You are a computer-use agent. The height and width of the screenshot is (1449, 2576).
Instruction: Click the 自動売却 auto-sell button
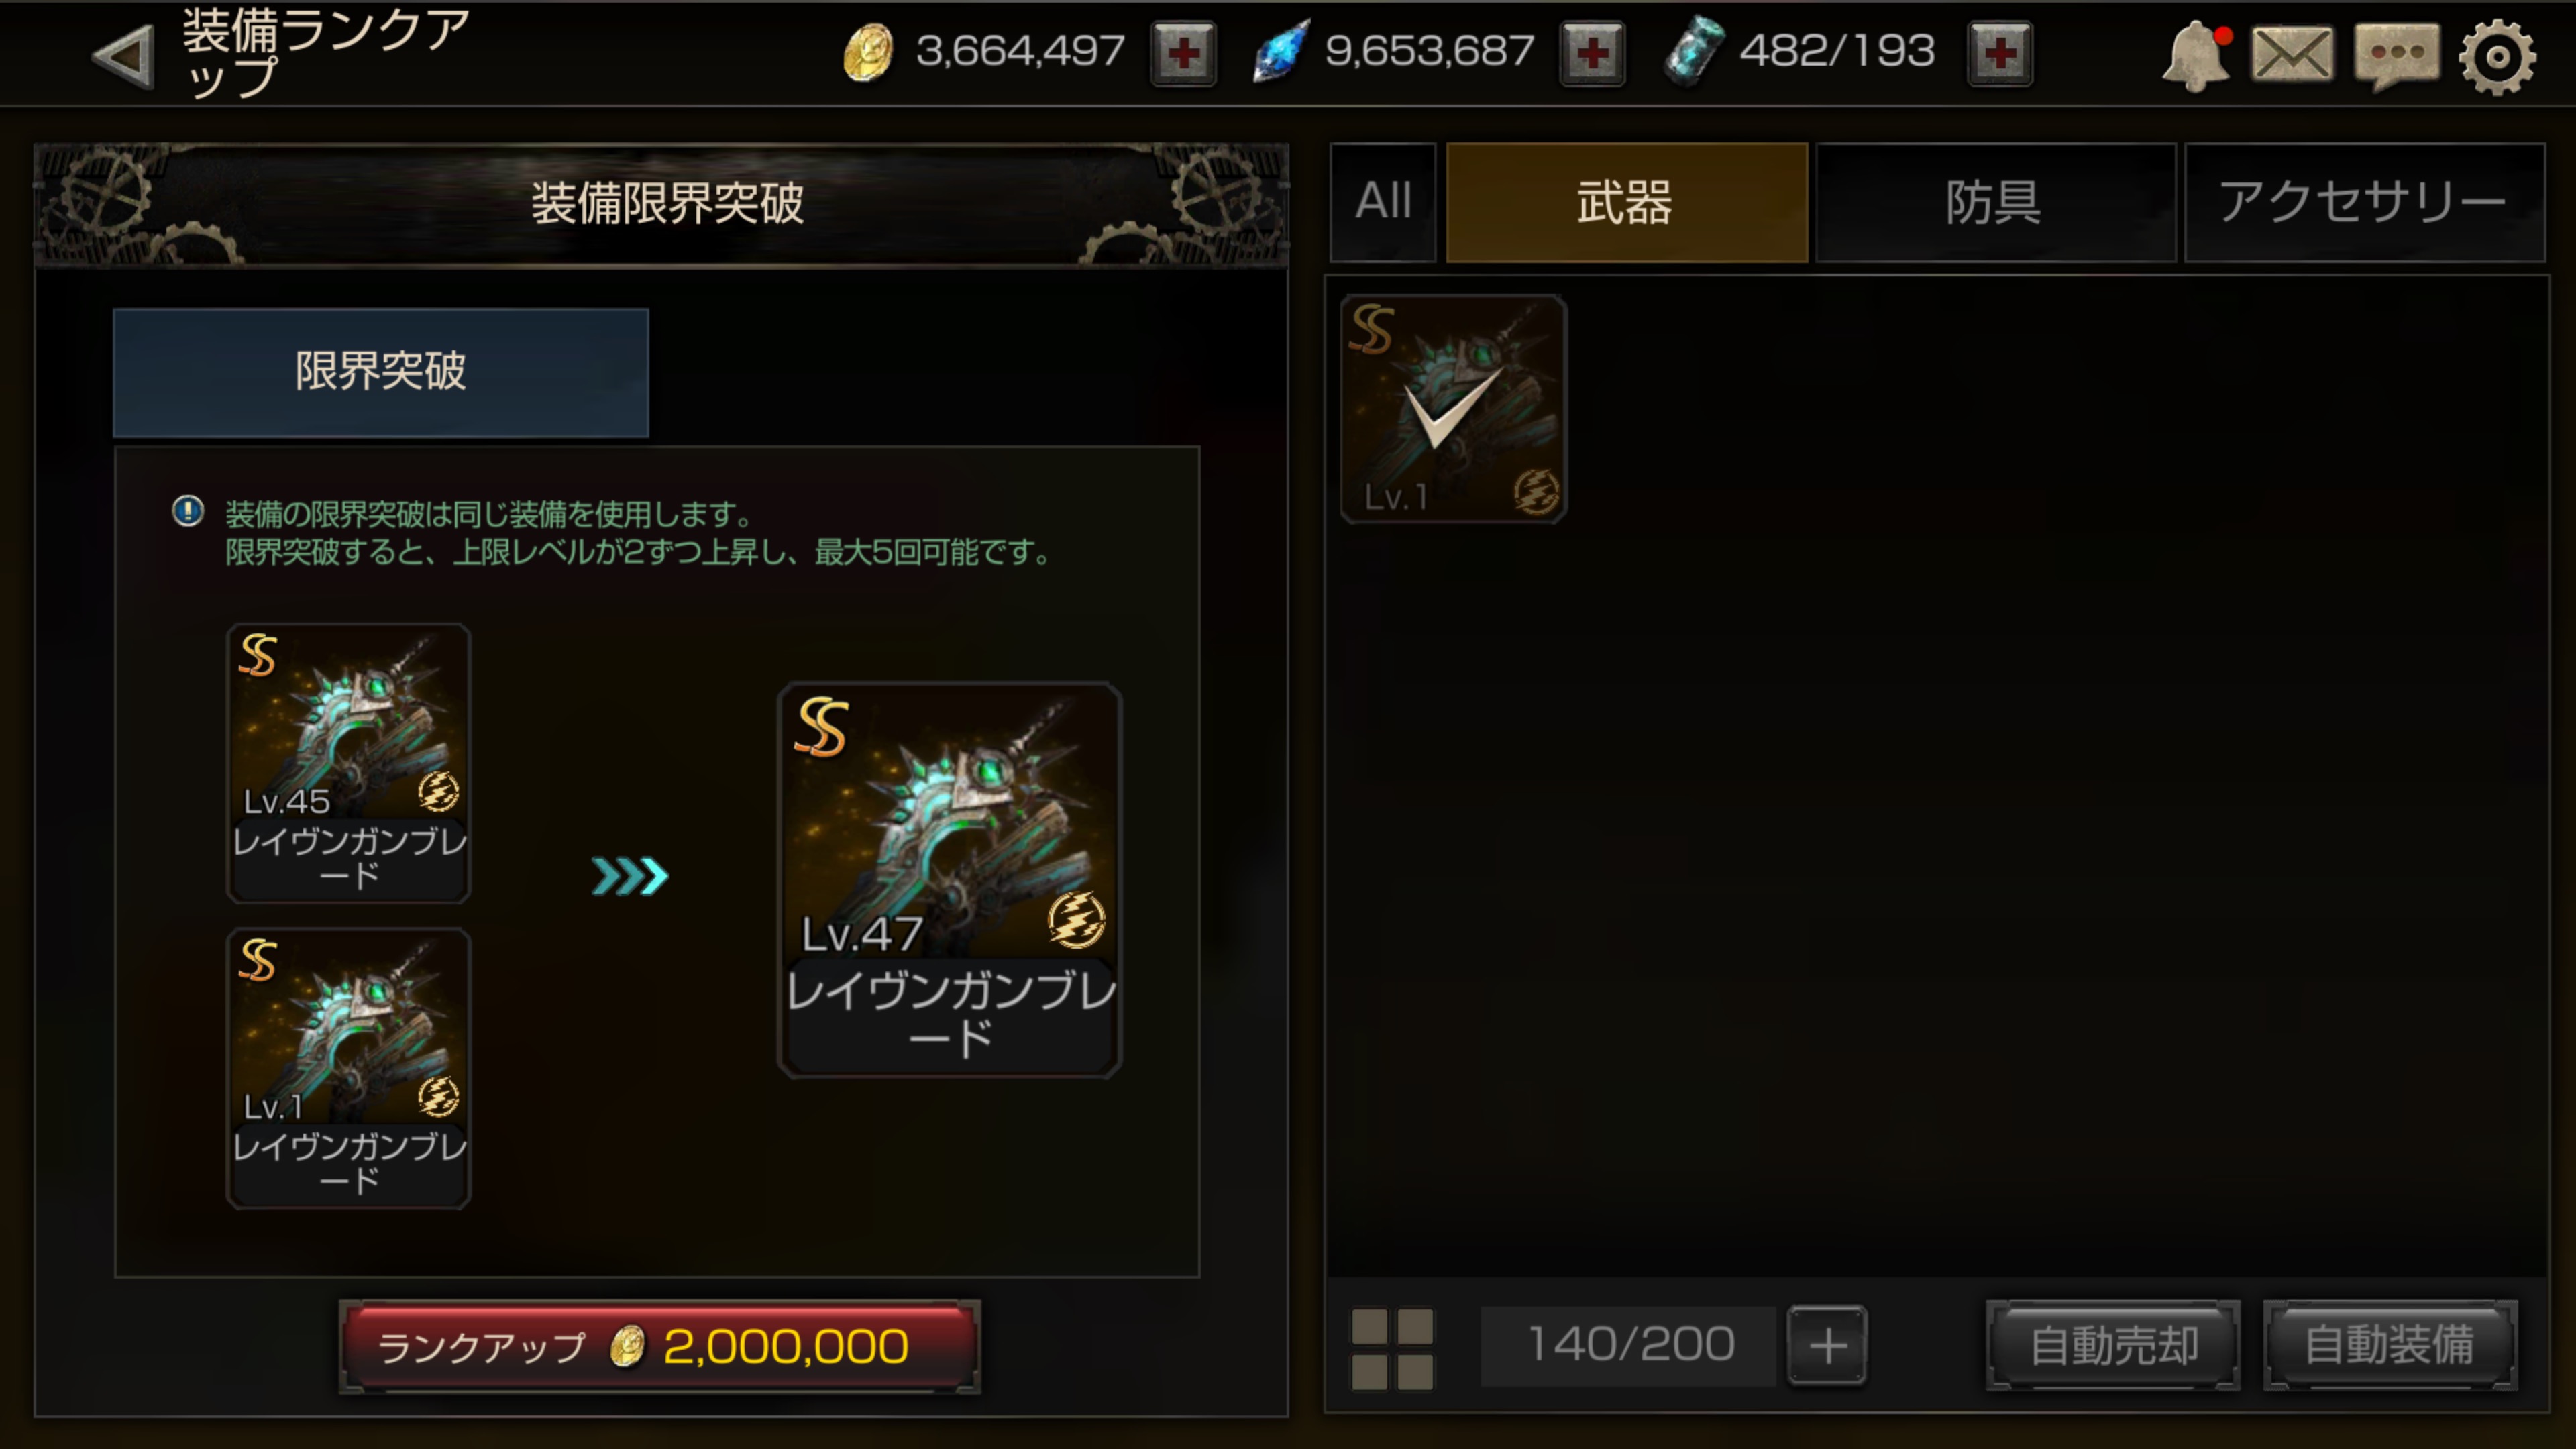click(x=2113, y=1345)
